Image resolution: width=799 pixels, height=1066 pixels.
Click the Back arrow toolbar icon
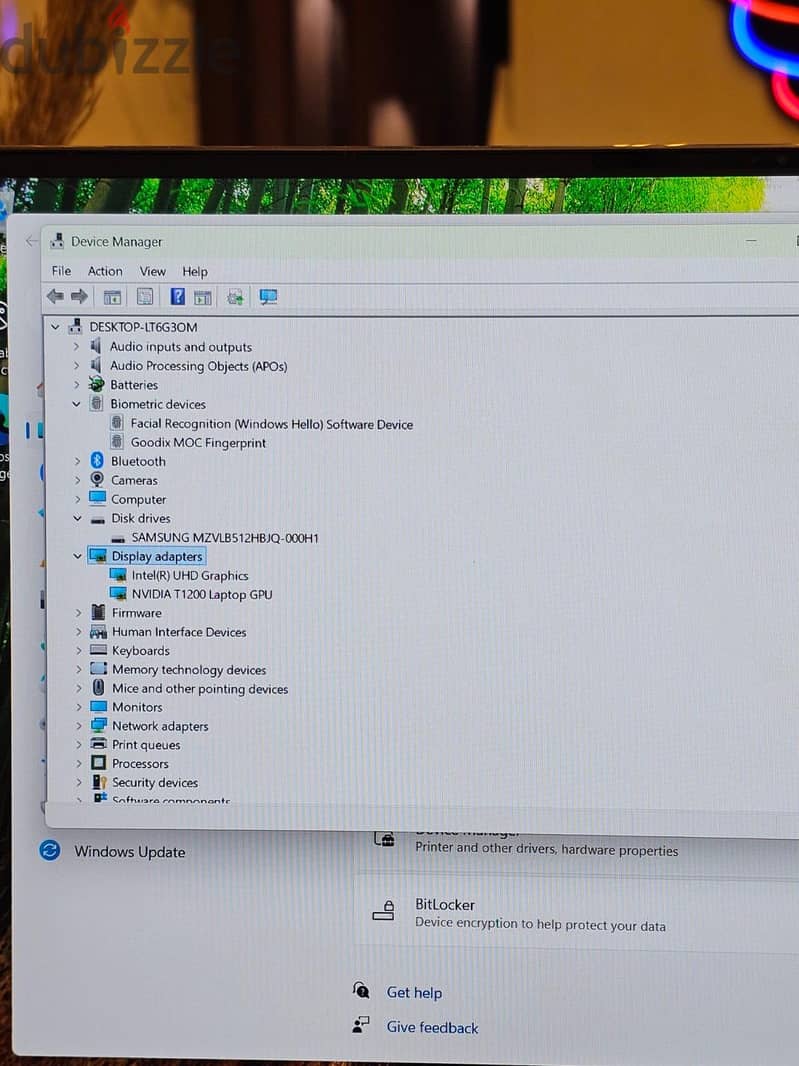tap(55, 296)
